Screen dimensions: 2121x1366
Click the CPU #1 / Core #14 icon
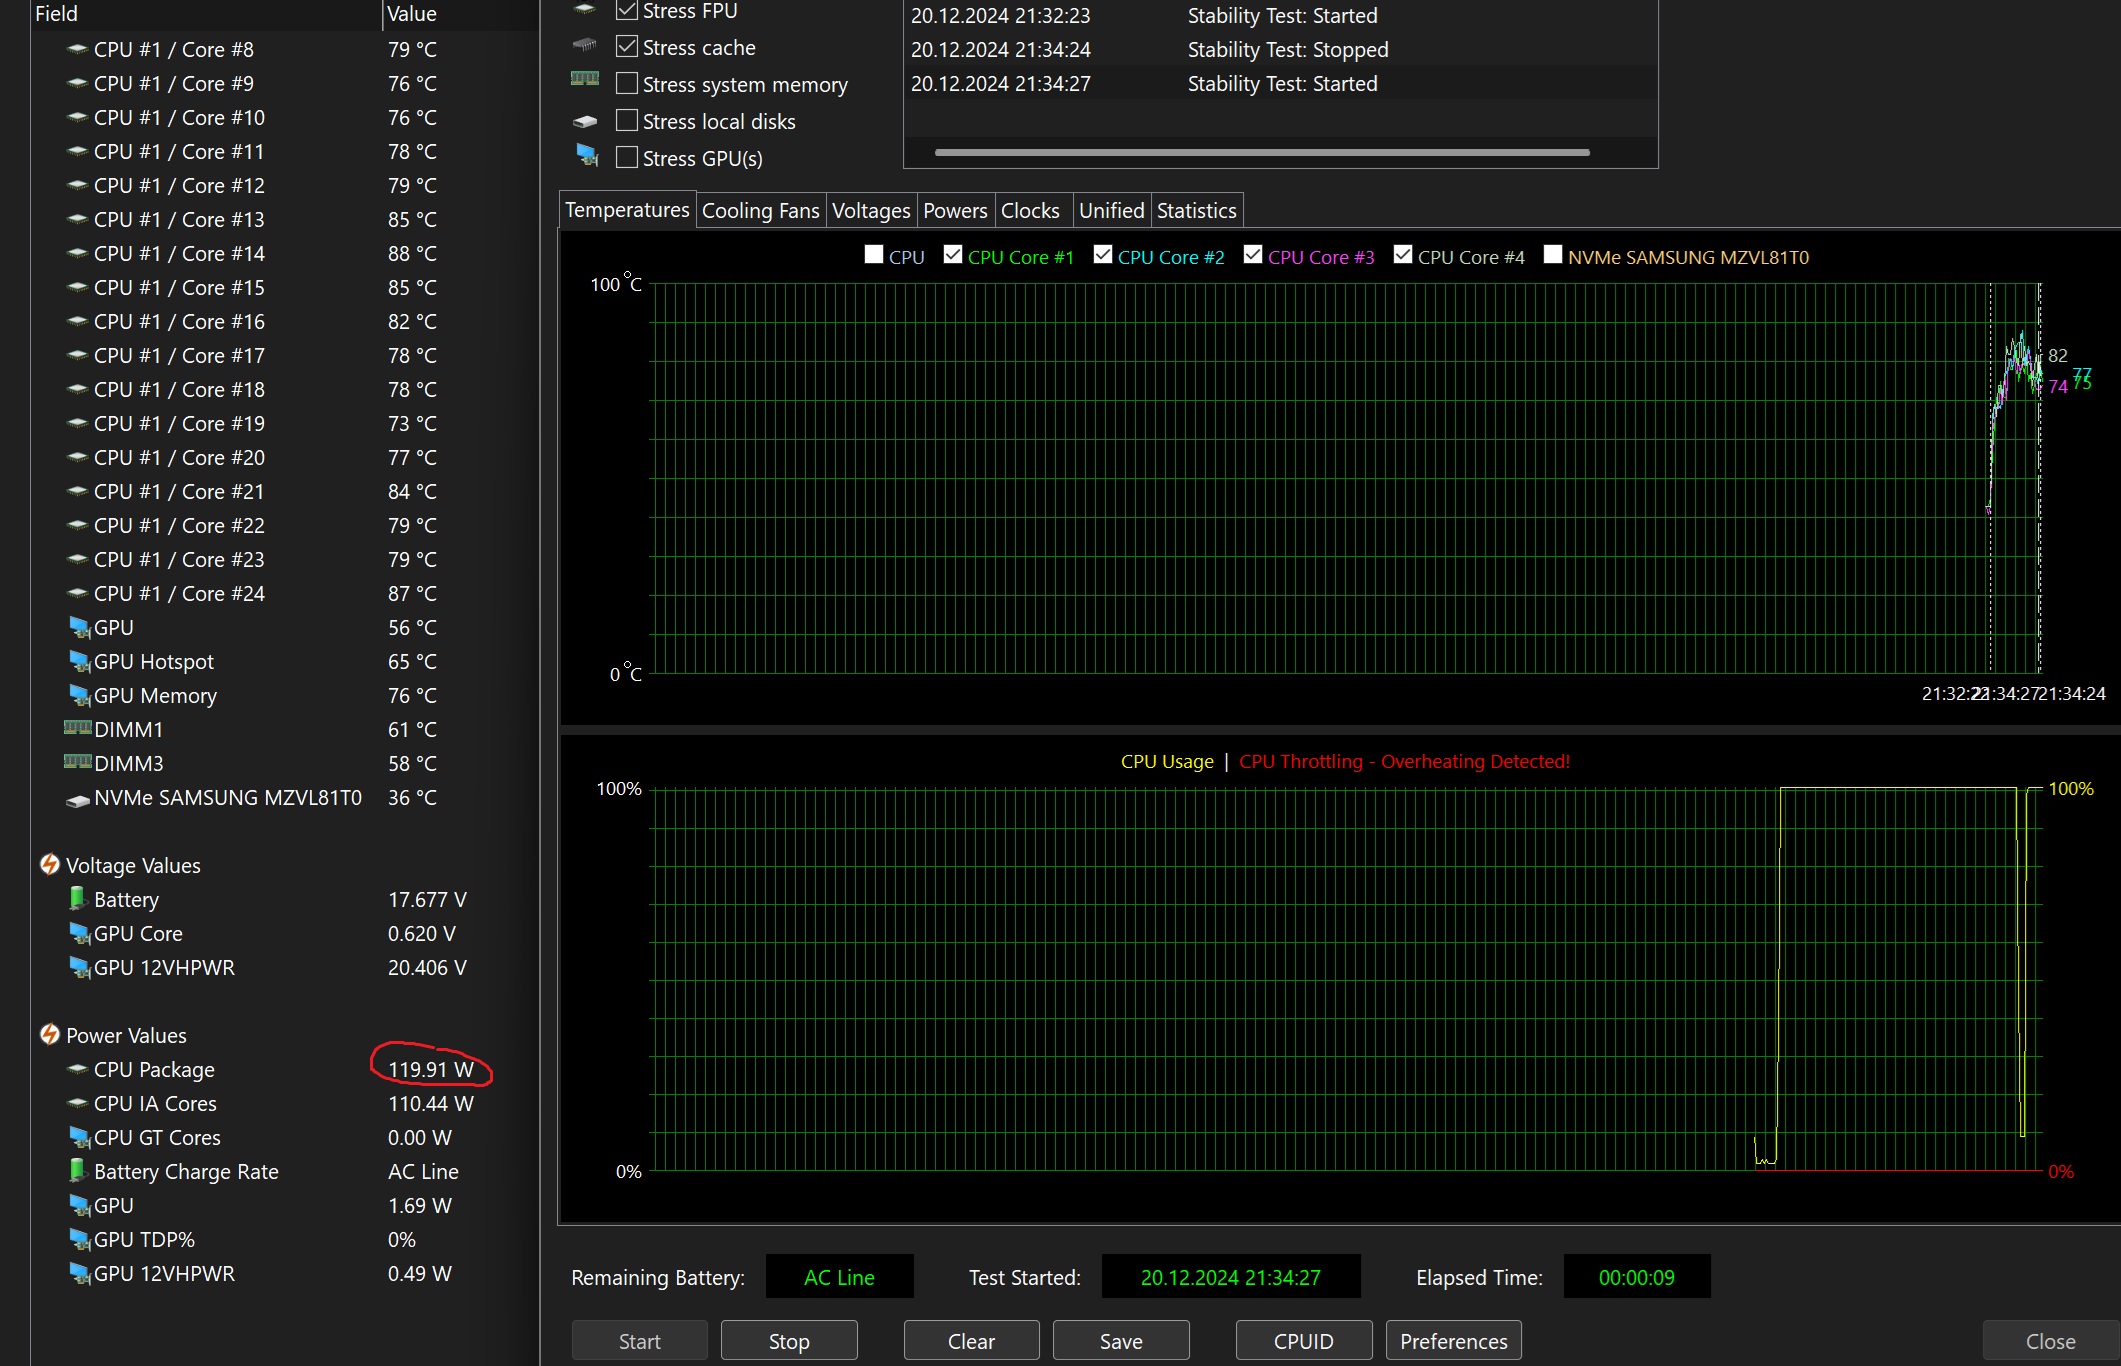pos(77,253)
